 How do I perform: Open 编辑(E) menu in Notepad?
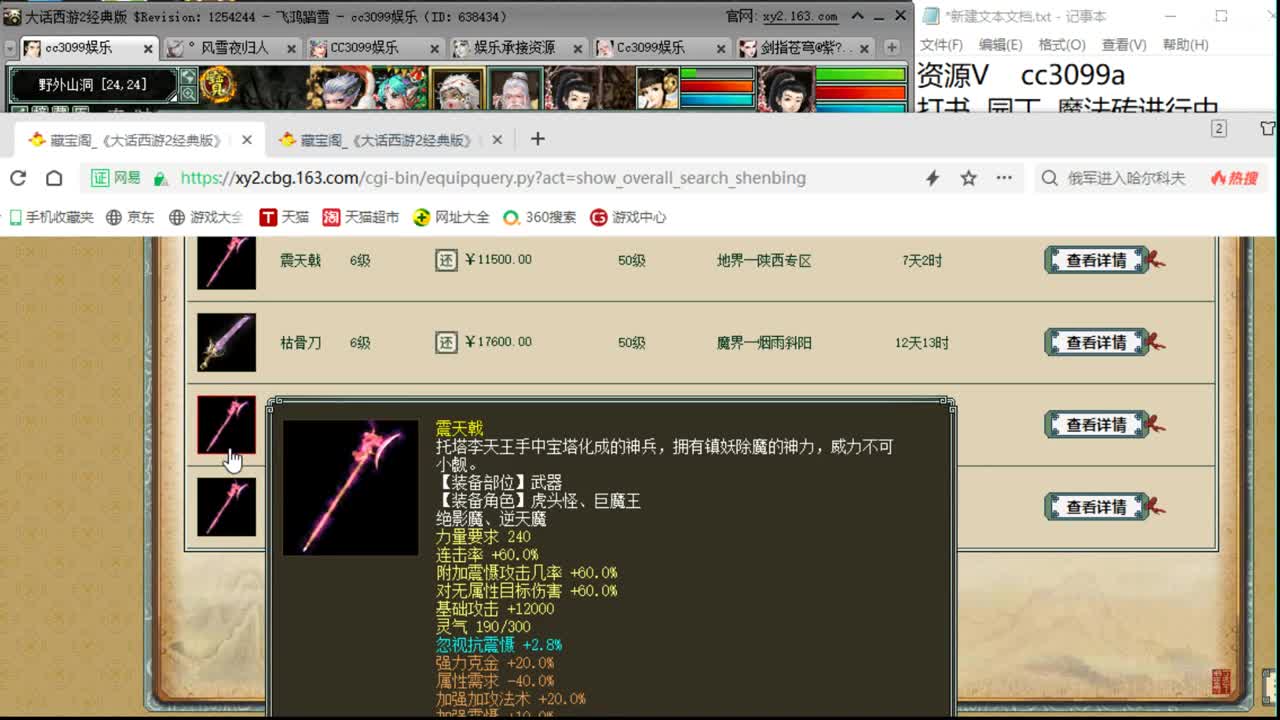pos(1001,45)
